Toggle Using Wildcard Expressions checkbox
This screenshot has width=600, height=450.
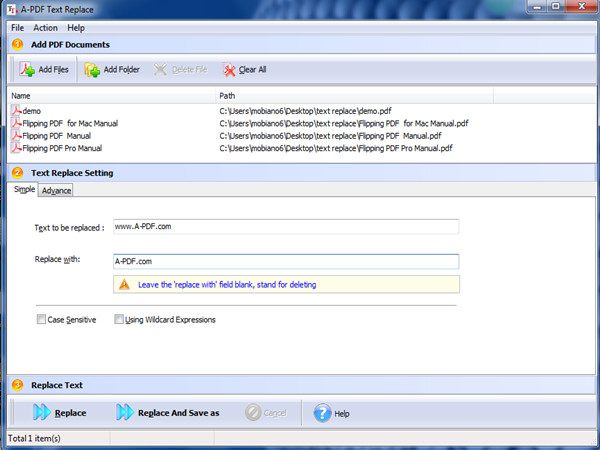tap(119, 319)
